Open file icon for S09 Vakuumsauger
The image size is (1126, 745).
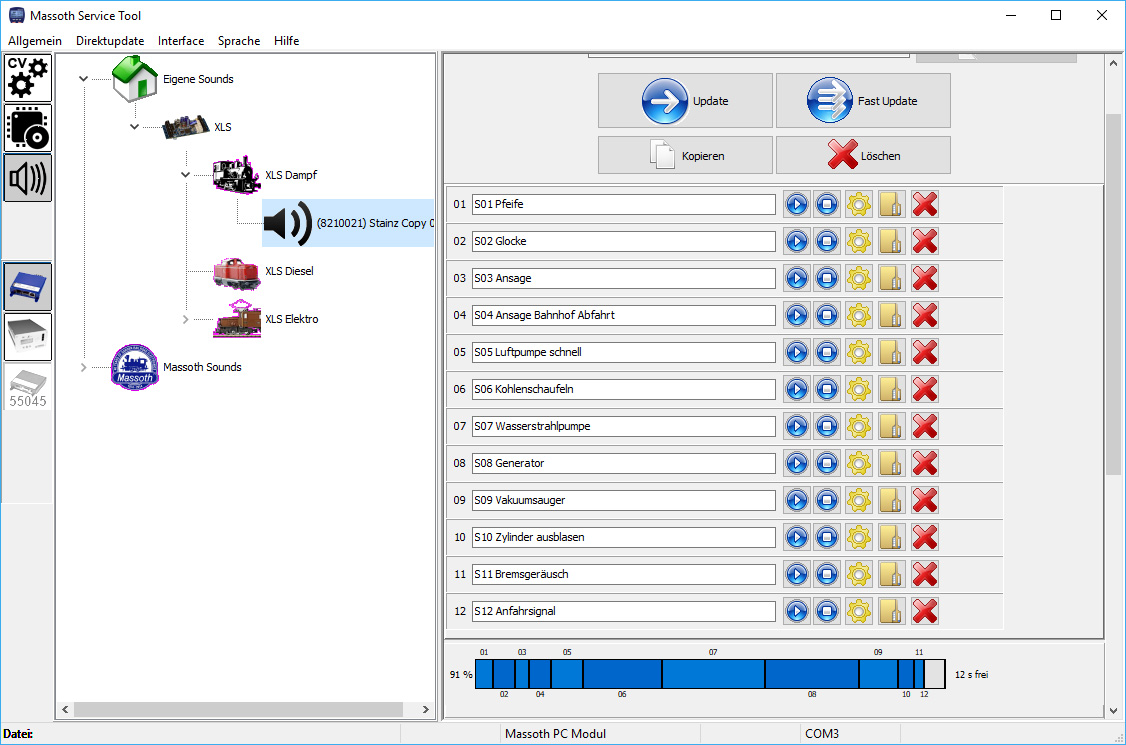click(x=890, y=500)
